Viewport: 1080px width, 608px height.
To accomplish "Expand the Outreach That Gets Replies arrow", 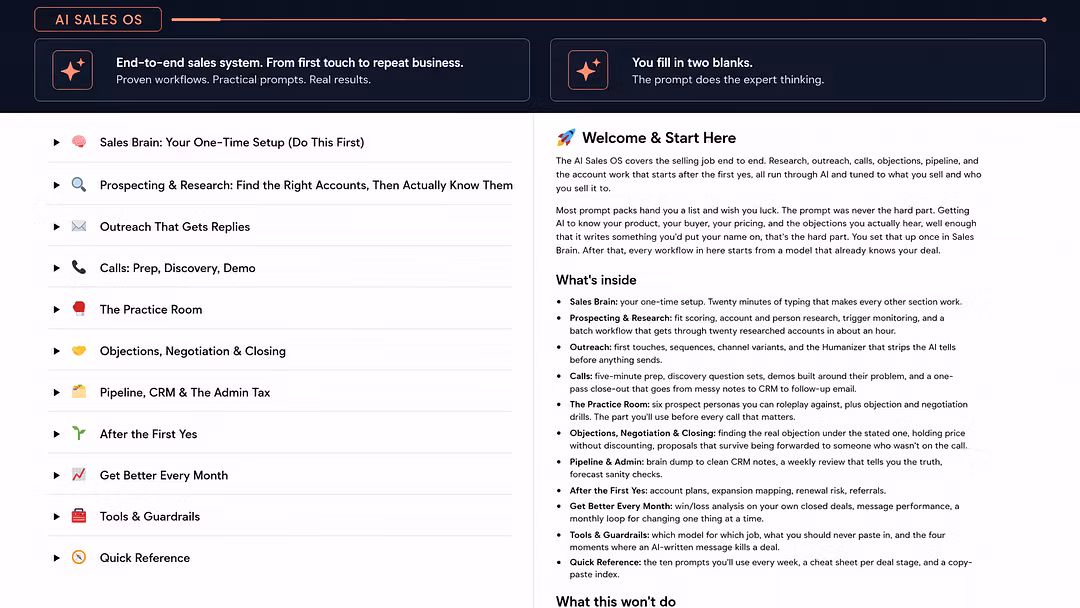I will click(x=56, y=227).
